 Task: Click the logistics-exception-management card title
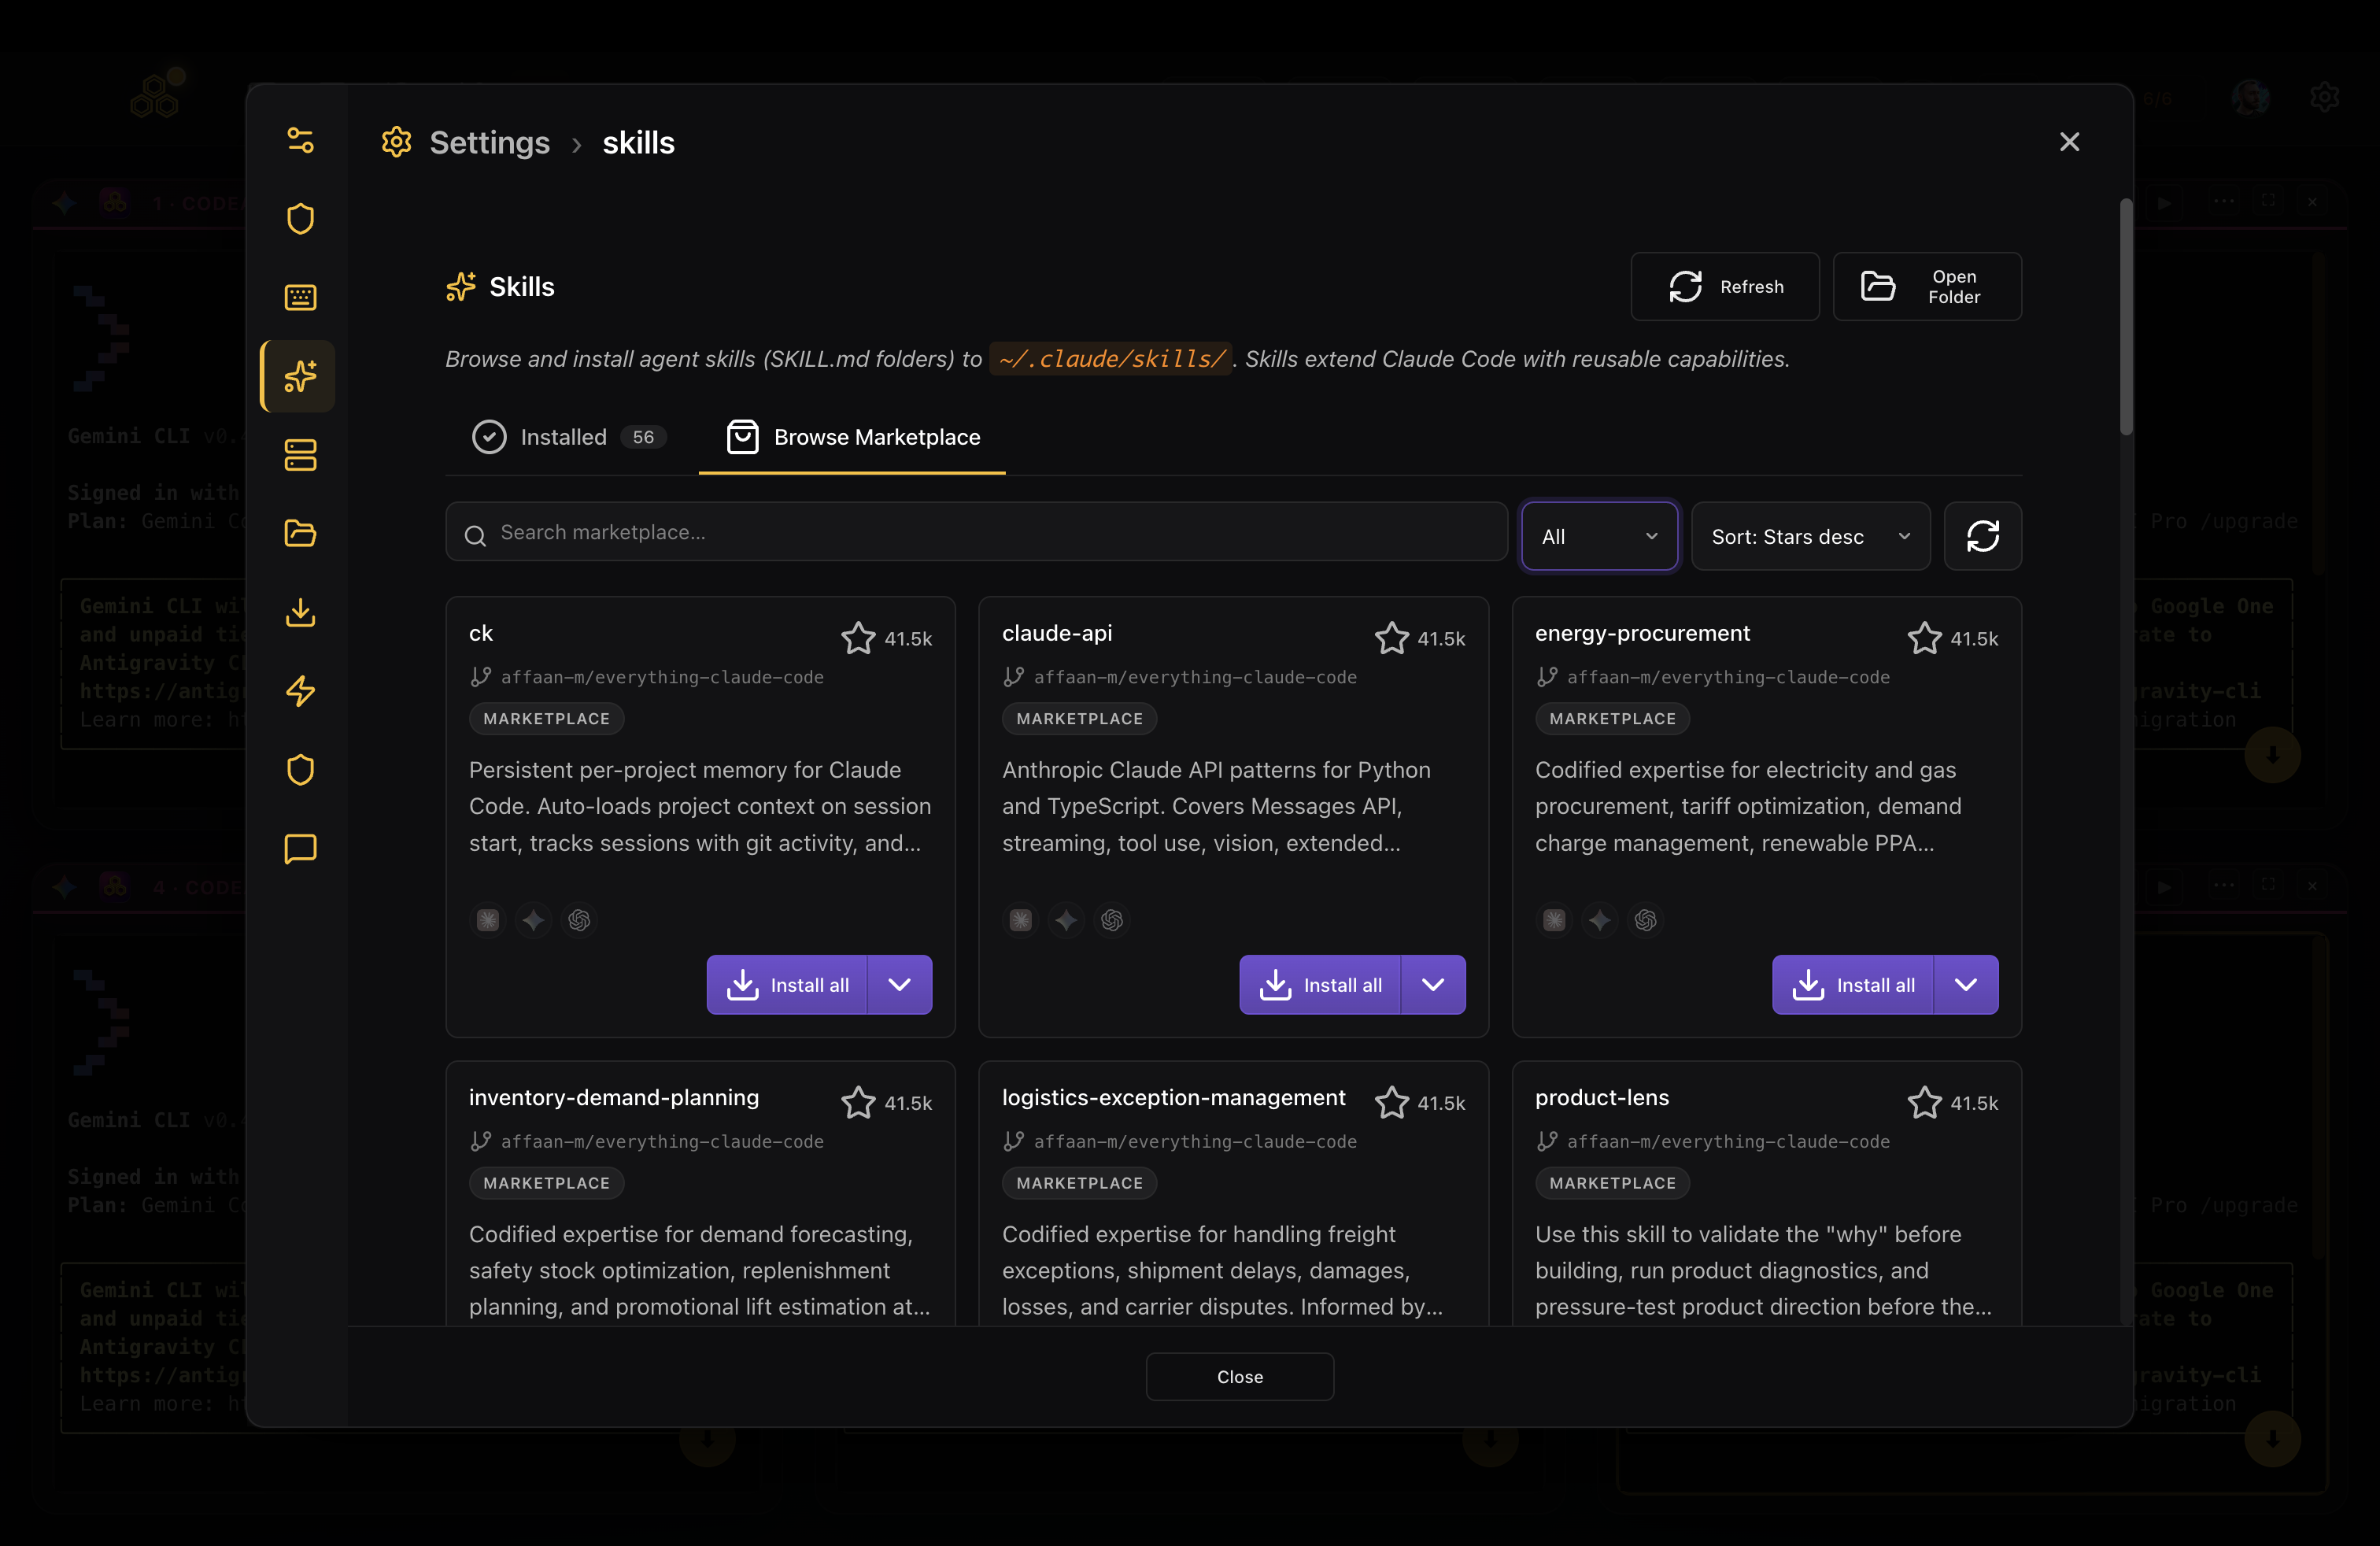click(x=1173, y=1097)
